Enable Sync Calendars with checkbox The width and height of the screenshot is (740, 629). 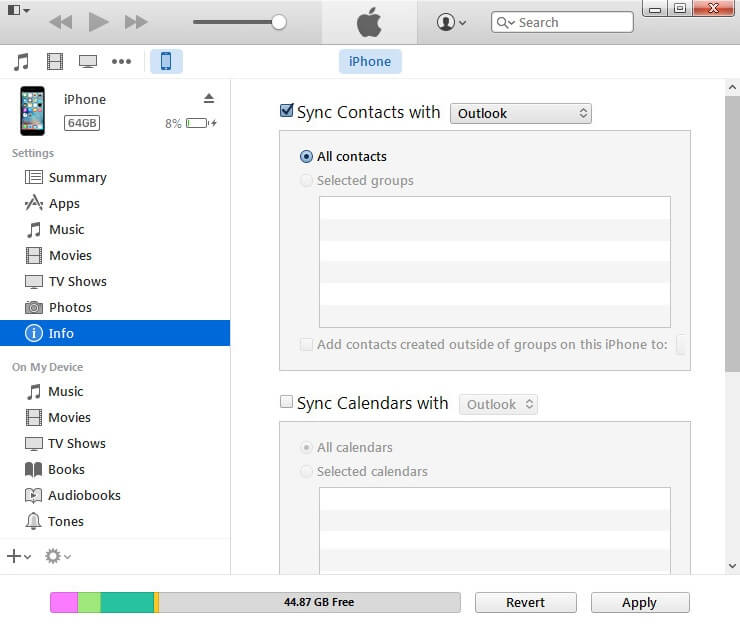click(x=286, y=402)
